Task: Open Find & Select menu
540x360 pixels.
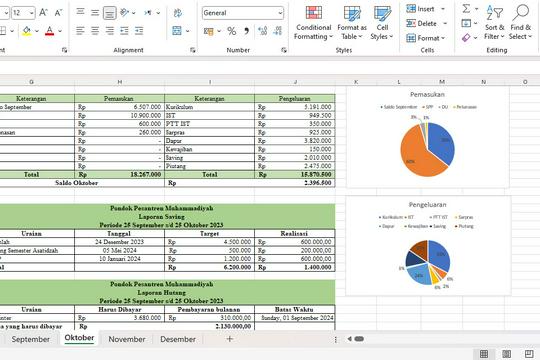Action: [521, 23]
